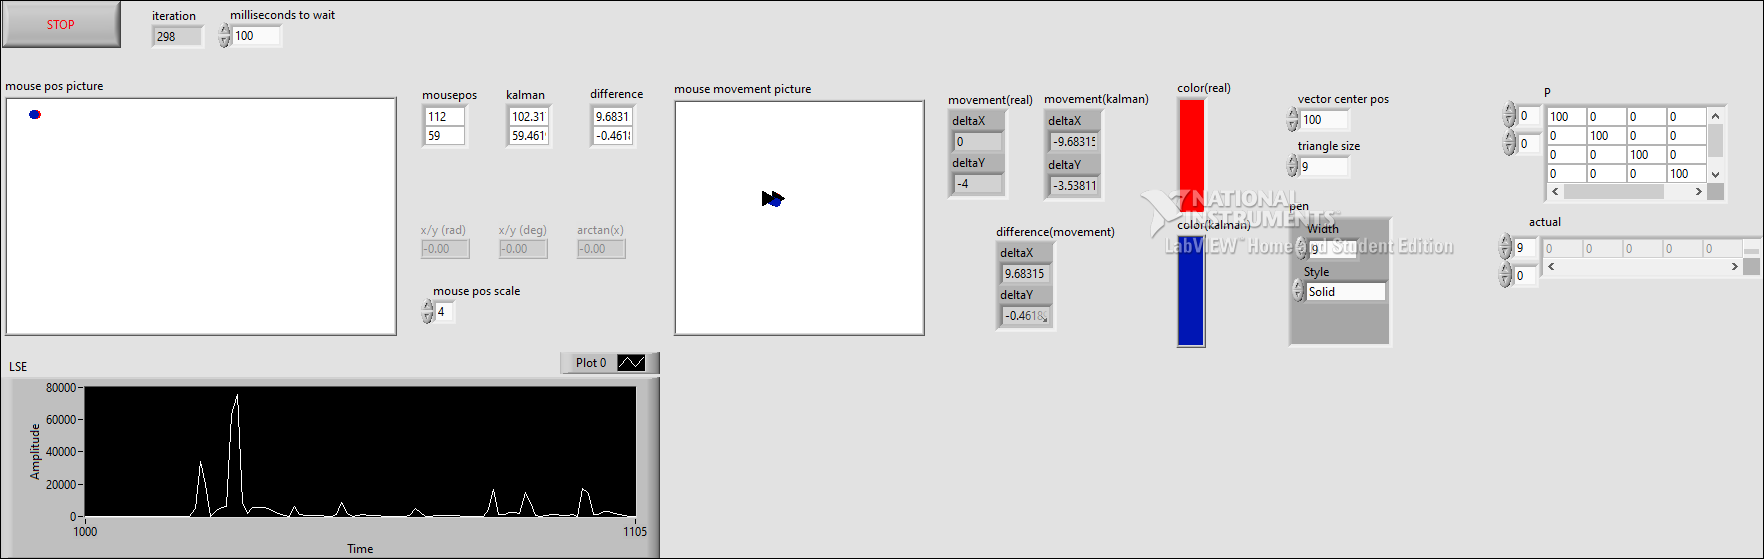Click the P array horizontal scrollbar thumb

tap(1613, 192)
